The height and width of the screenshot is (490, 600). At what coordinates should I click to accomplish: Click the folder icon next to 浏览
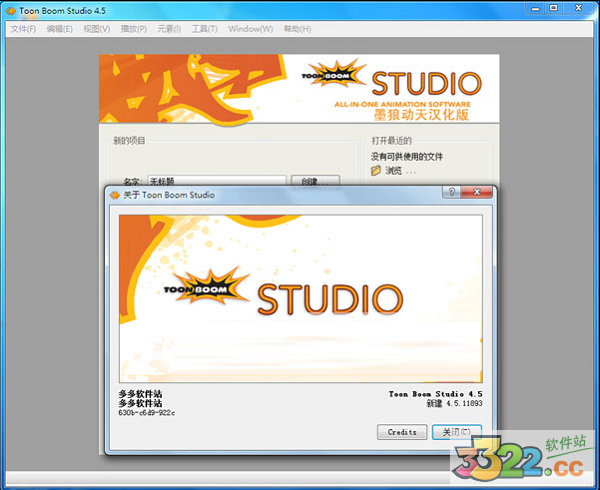376,171
